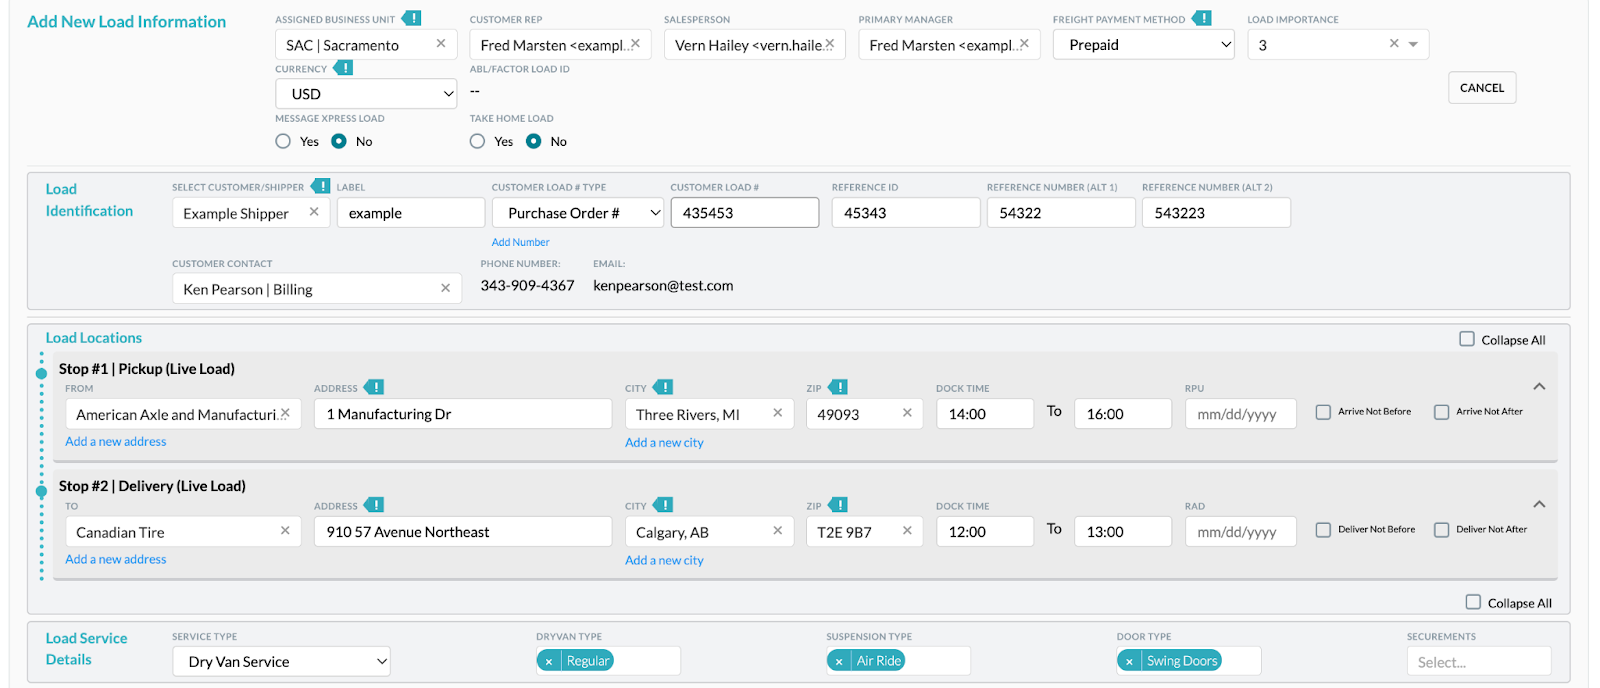Remove Air Ride suspension tag
1600x688 pixels.
click(x=838, y=661)
